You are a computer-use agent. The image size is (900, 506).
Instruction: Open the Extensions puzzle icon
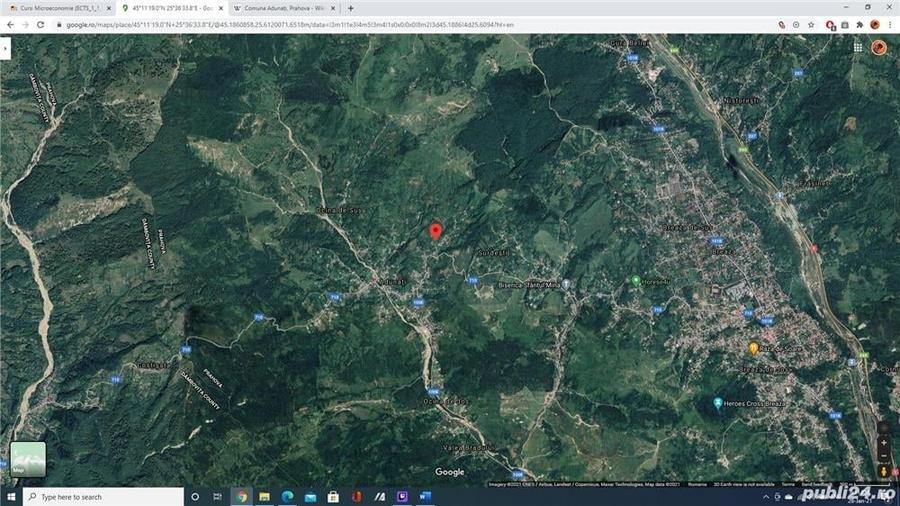point(859,25)
